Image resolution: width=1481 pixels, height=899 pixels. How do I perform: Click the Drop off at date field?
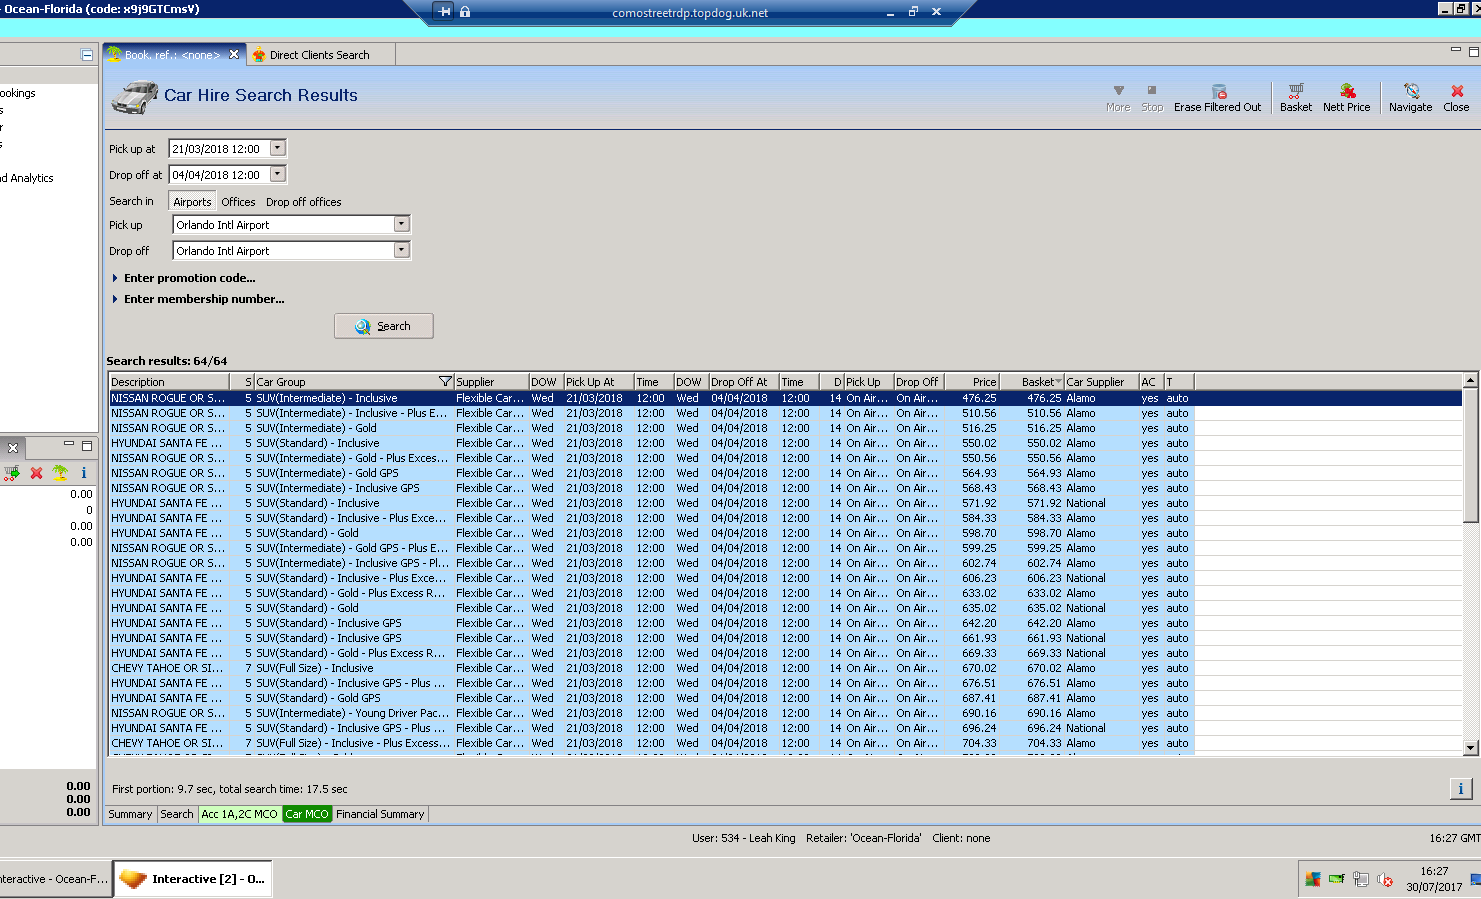(x=220, y=174)
